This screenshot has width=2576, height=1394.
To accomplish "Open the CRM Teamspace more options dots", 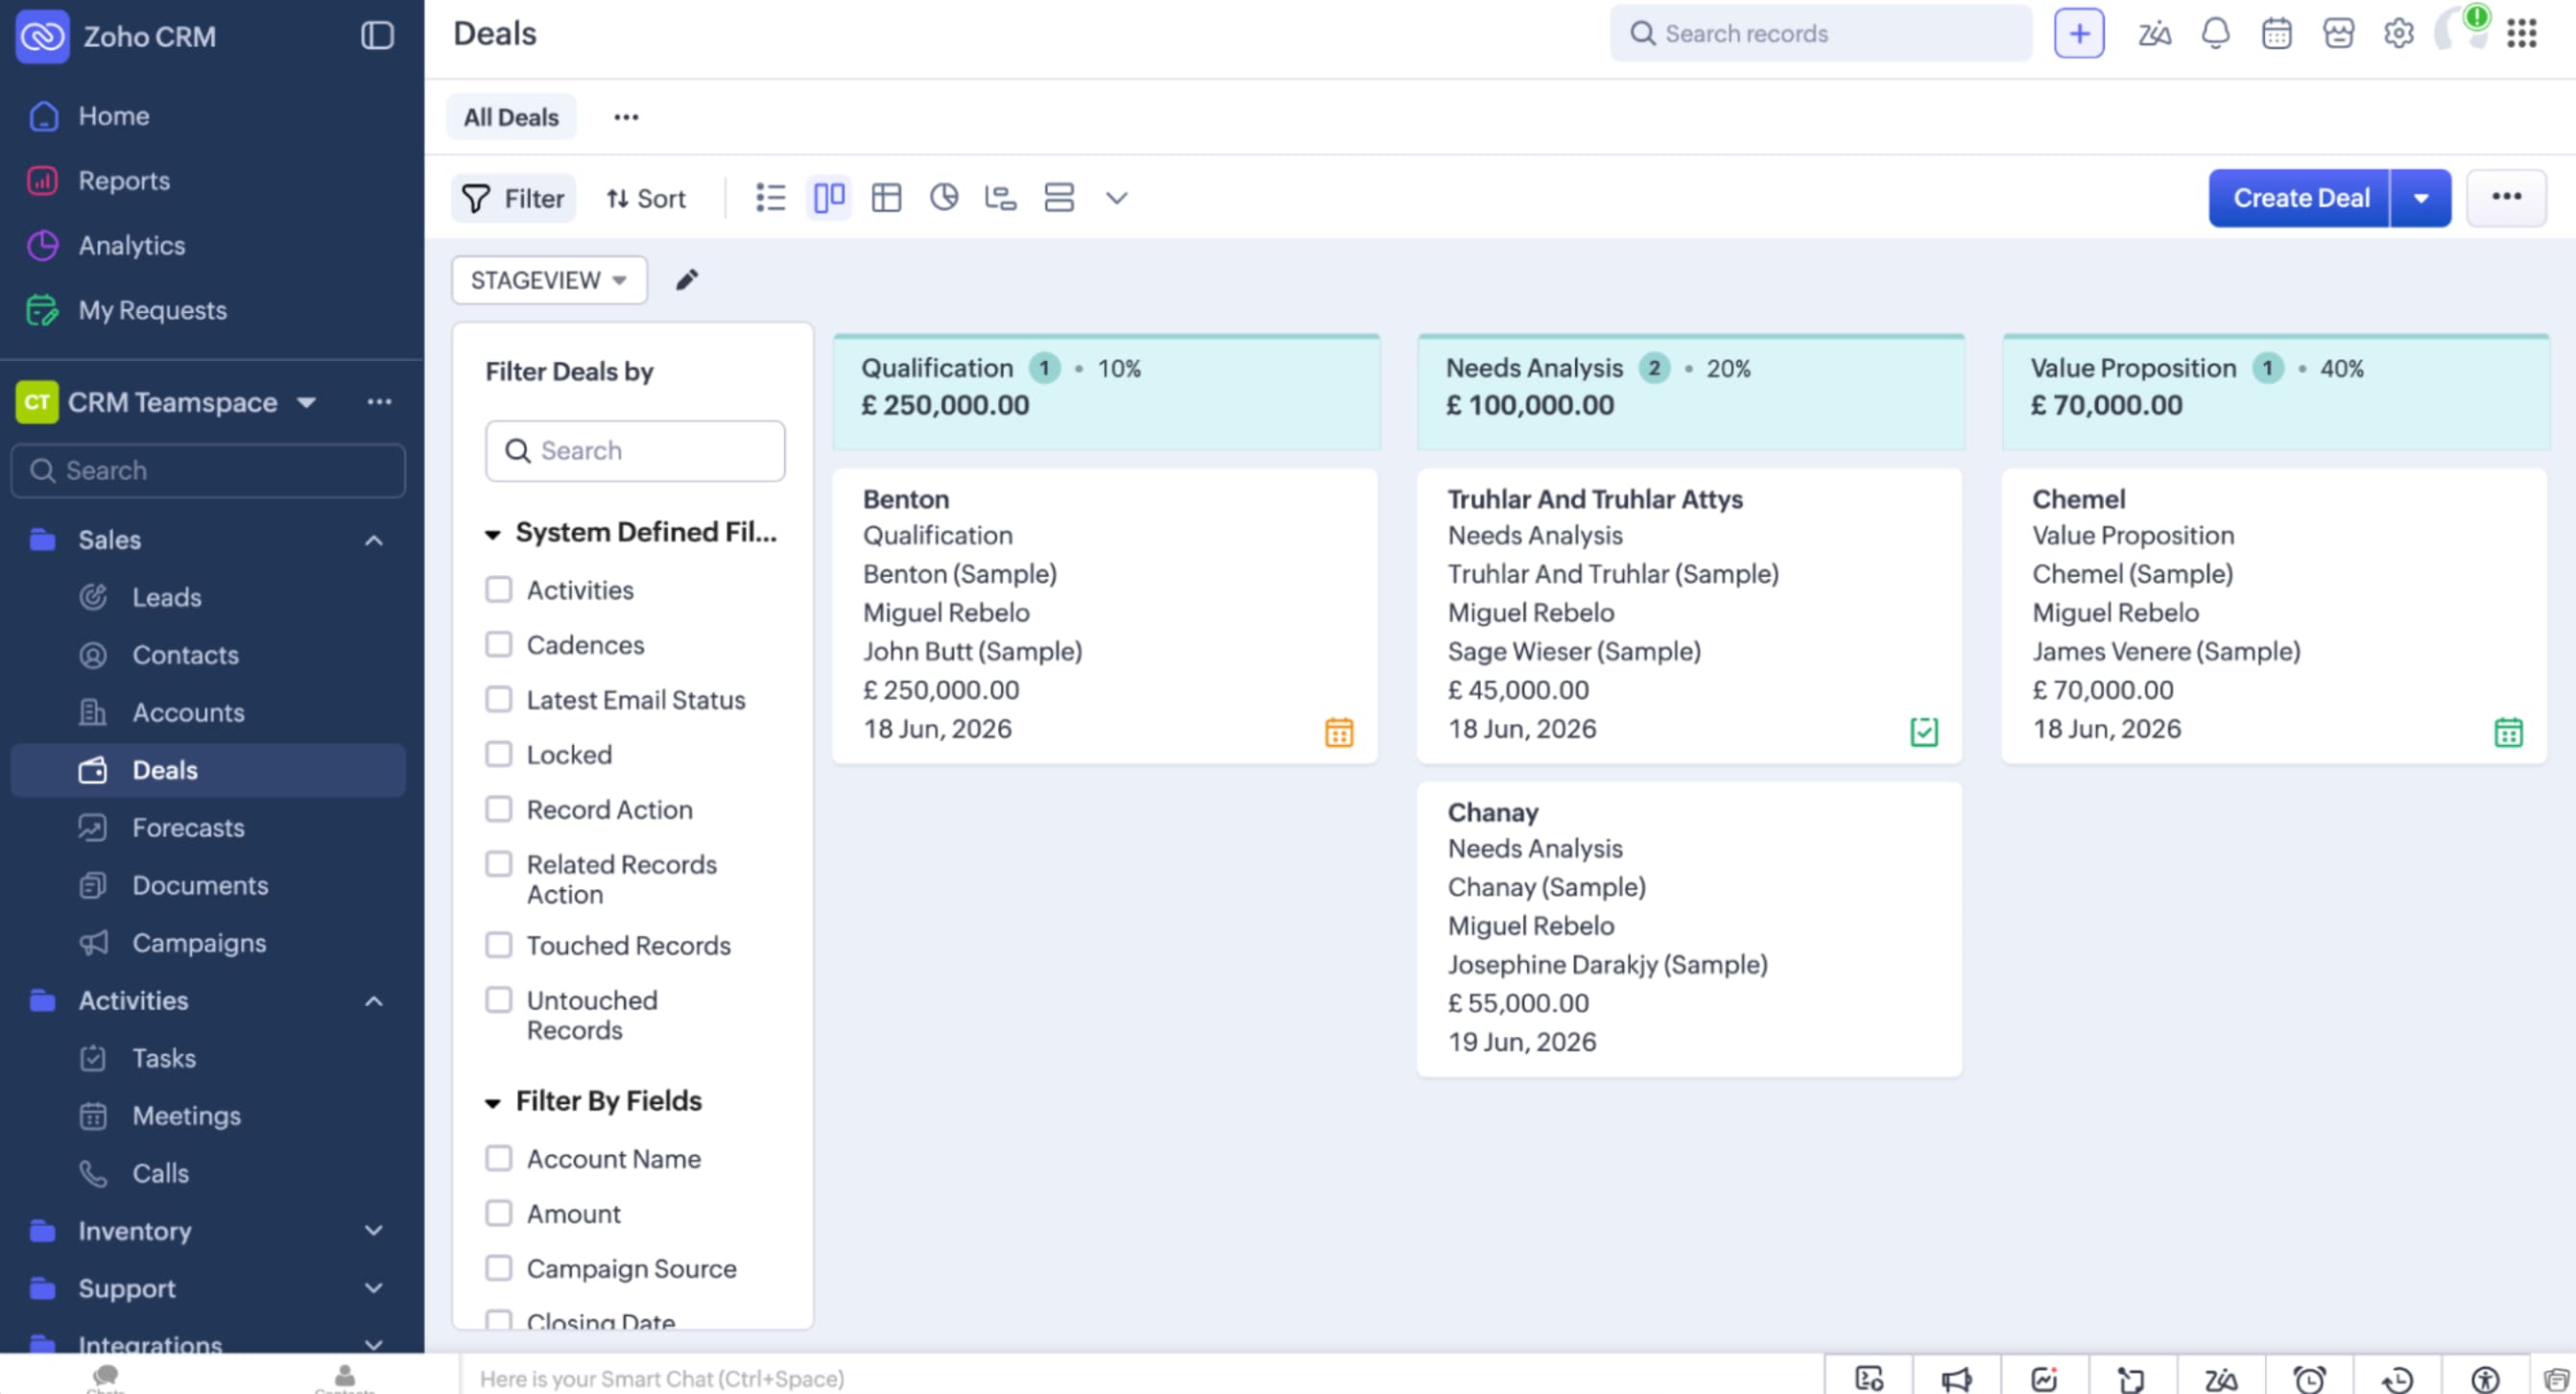I will click(379, 402).
